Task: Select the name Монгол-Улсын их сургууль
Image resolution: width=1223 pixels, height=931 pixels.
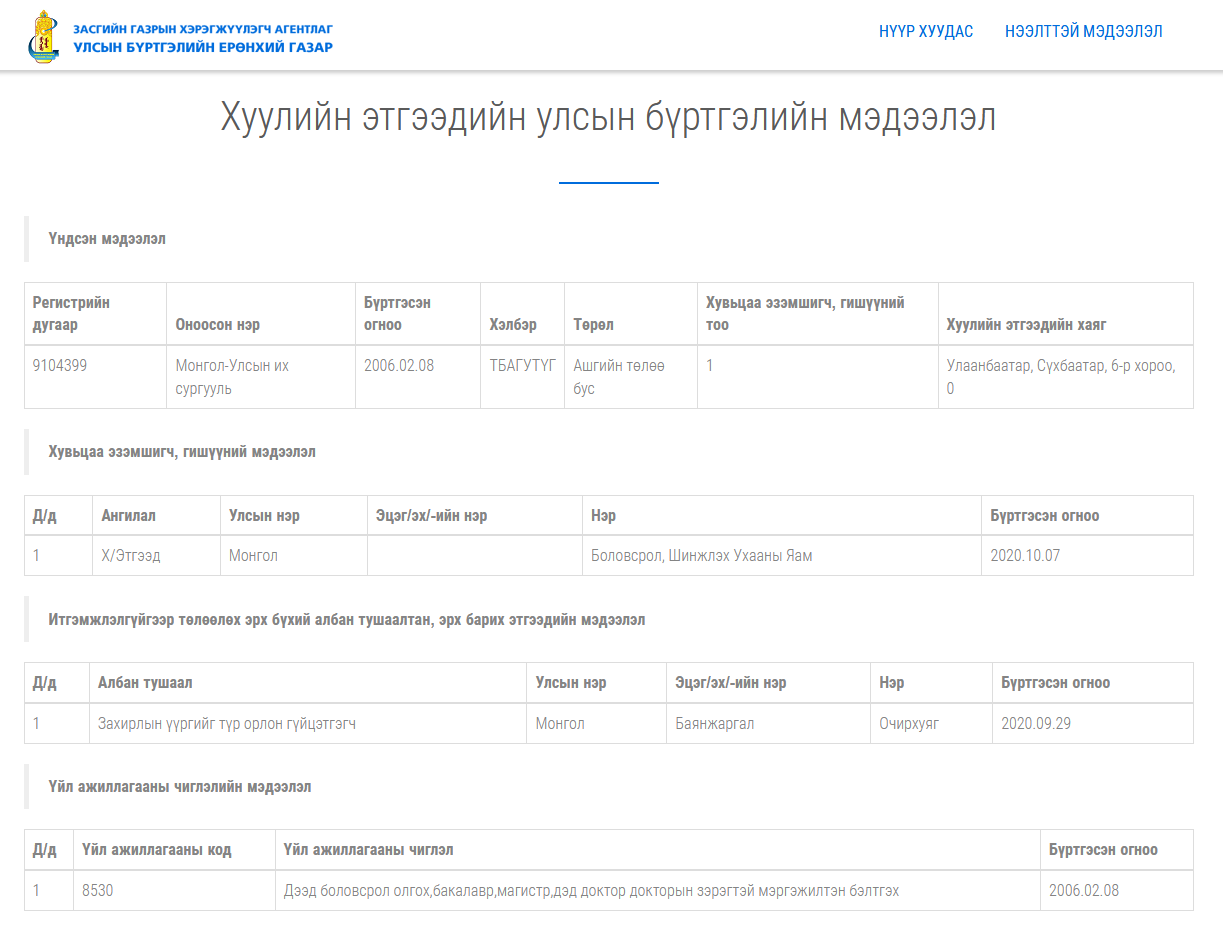Action: [x=232, y=377]
